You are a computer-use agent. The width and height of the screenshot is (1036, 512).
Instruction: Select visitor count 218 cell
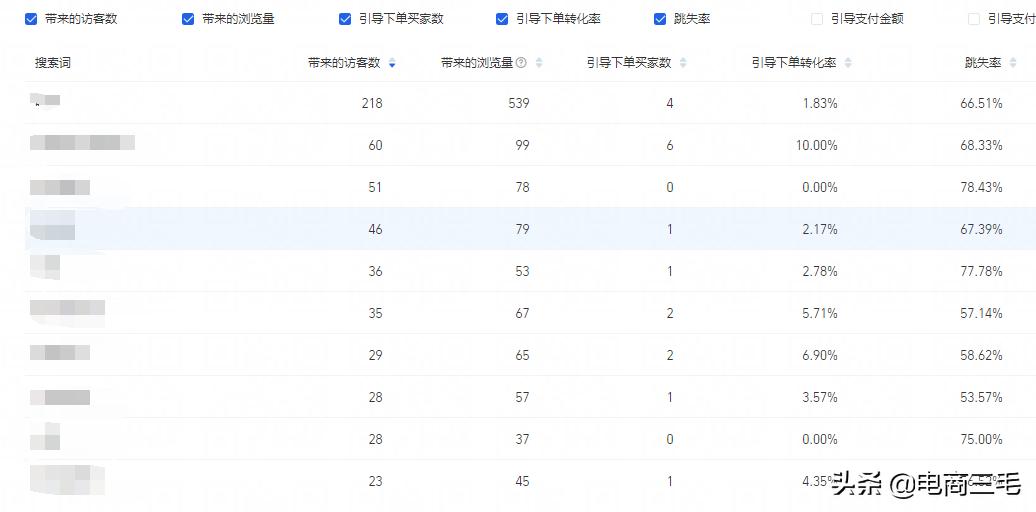tap(372, 103)
